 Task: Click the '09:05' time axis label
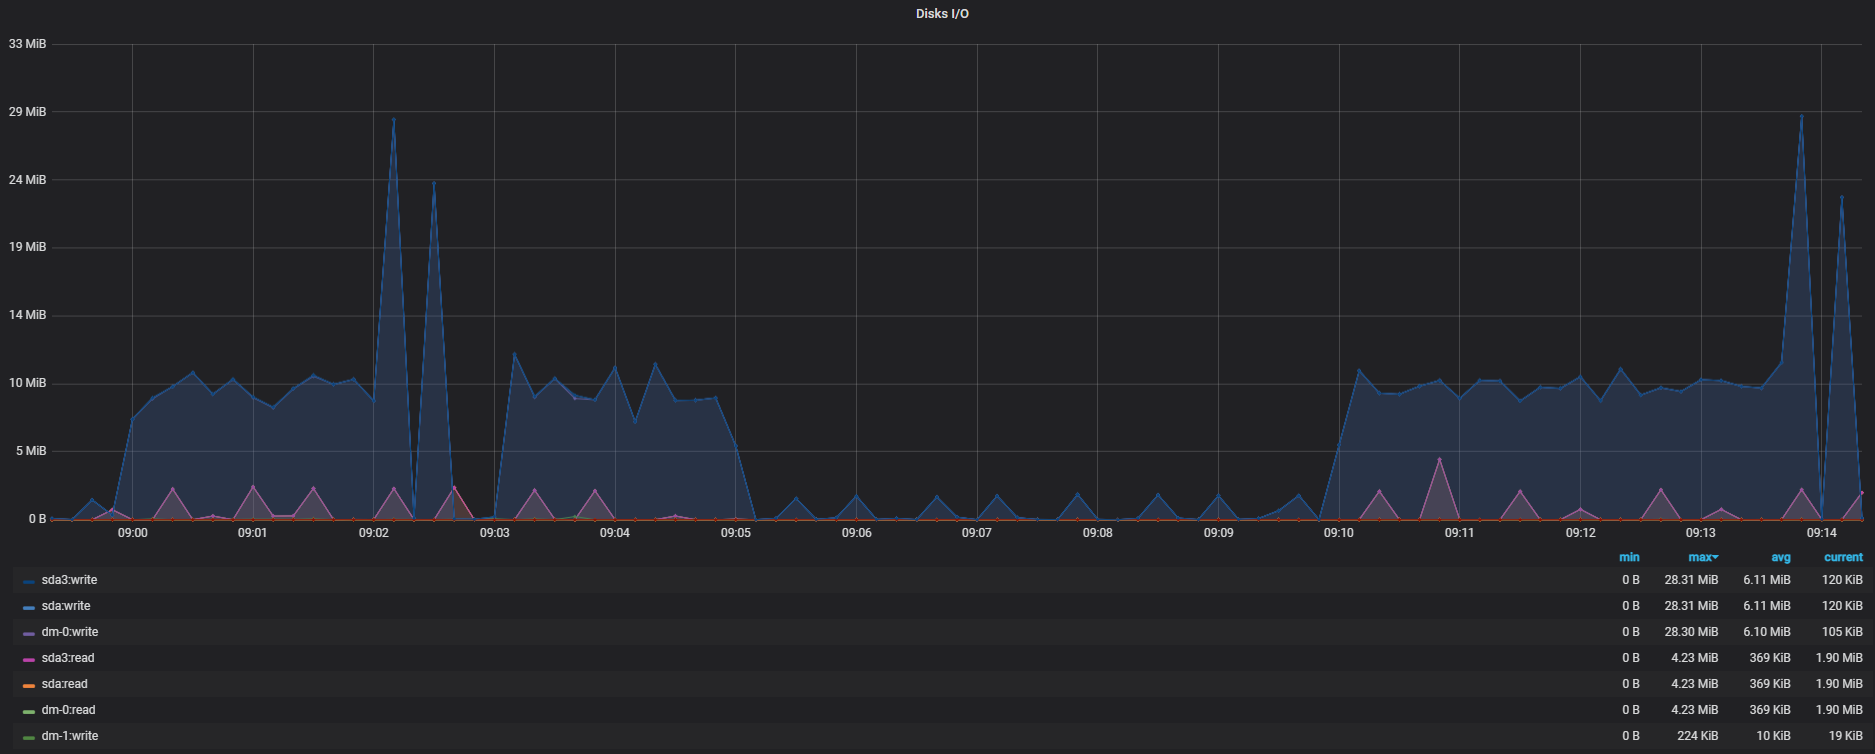[x=735, y=533]
